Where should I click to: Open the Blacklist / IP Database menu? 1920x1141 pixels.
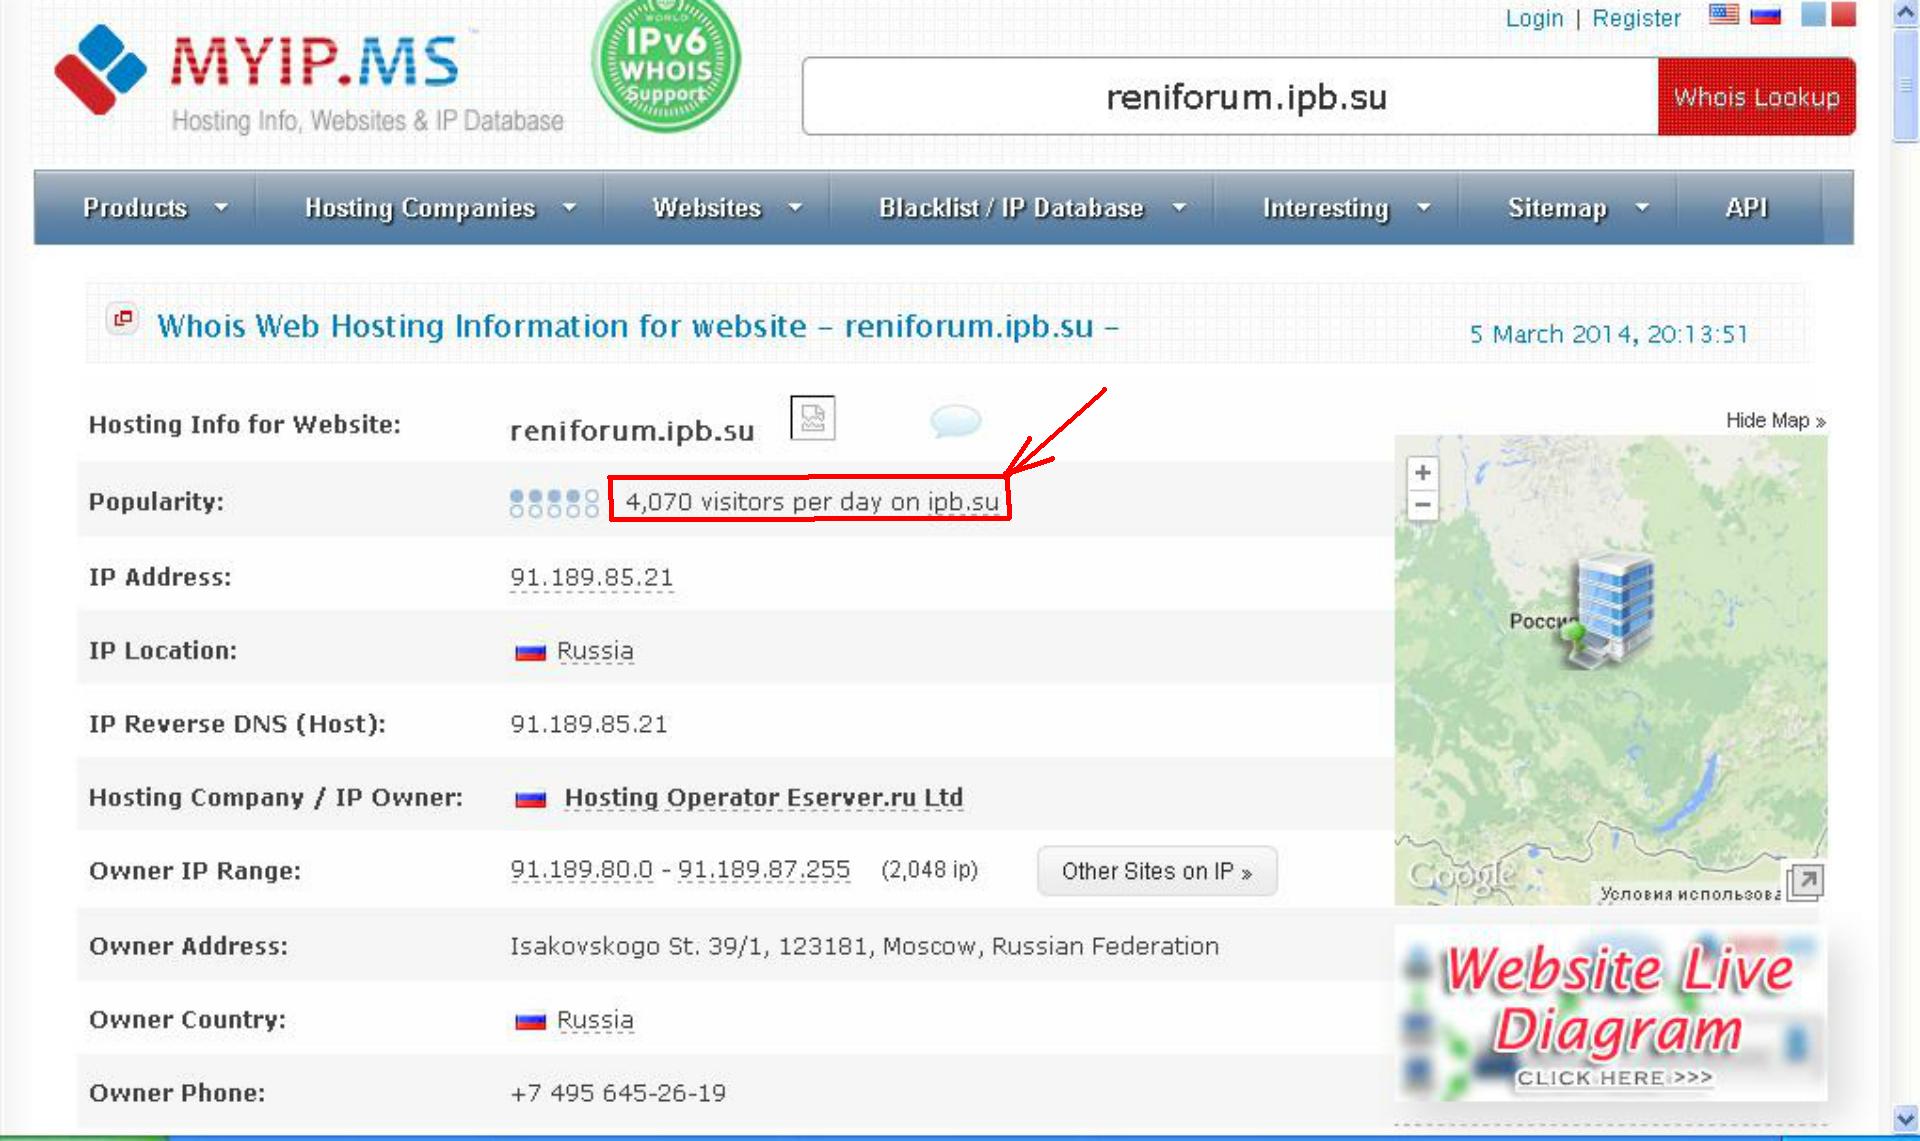click(1011, 208)
